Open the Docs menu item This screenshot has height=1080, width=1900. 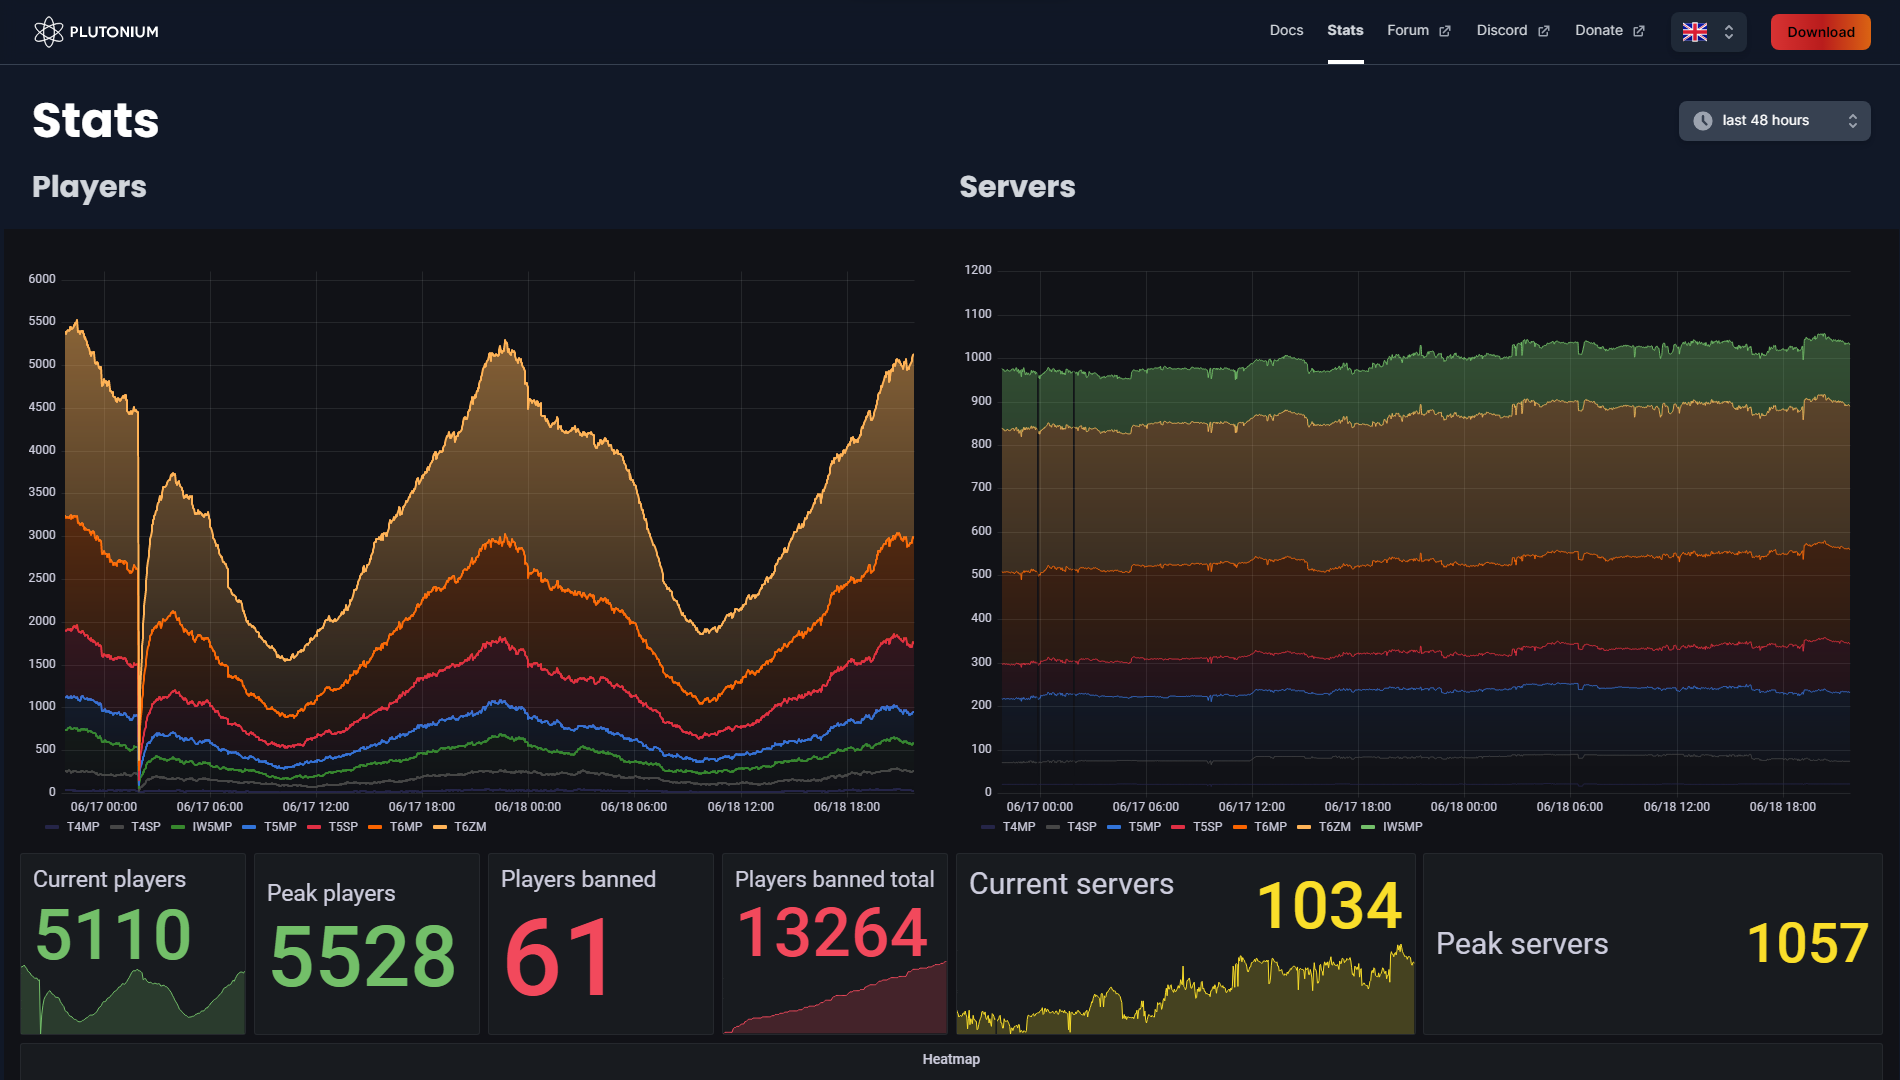[1286, 31]
